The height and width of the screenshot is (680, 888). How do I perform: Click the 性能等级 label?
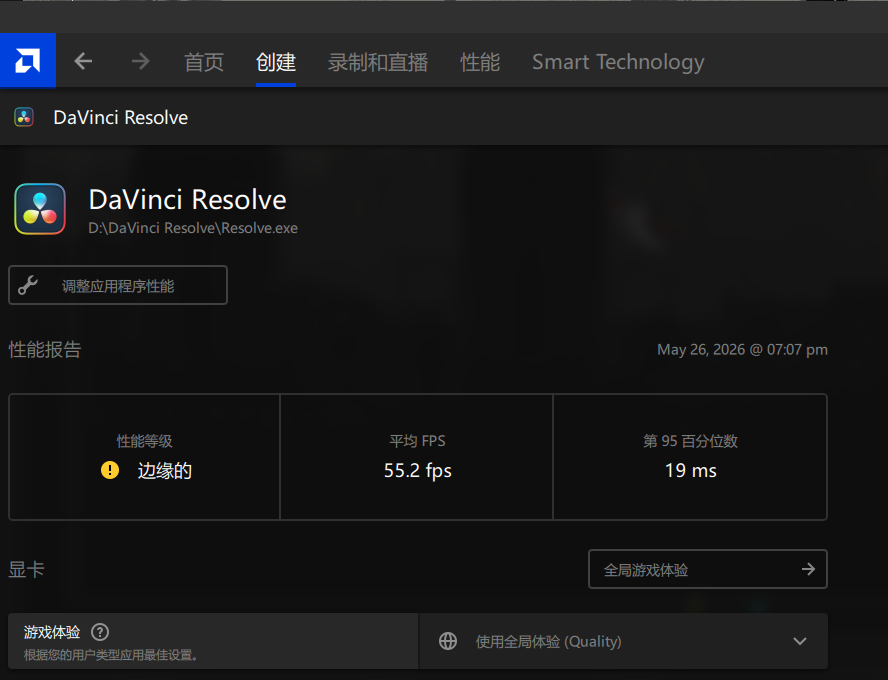click(144, 440)
